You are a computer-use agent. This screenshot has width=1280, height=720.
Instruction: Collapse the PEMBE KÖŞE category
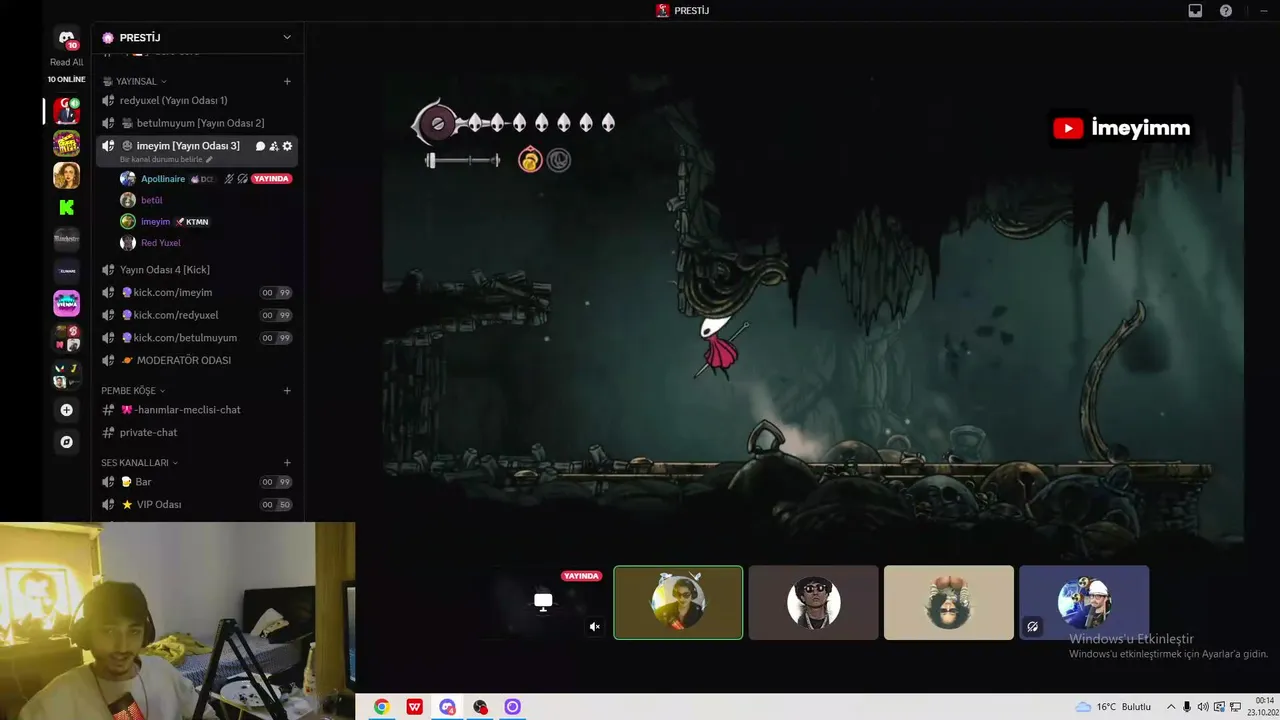tap(133, 391)
